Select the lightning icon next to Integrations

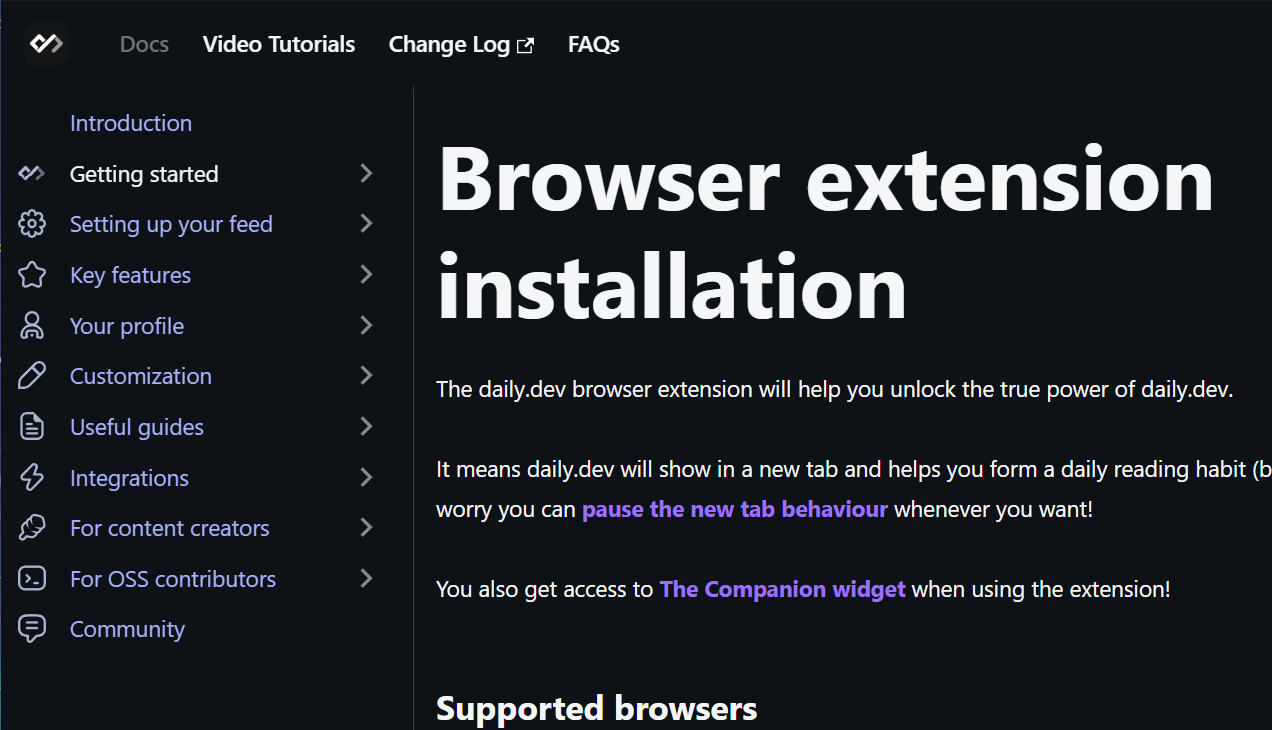[x=32, y=477]
